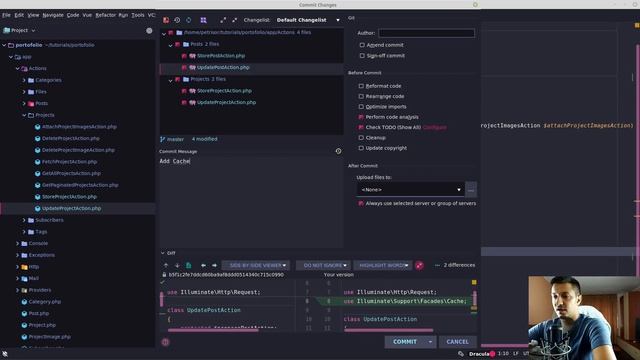Uncheck the UpdatePostAction.php change checkbox
The height and width of the screenshot is (360, 640).
[x=184, y=67]
